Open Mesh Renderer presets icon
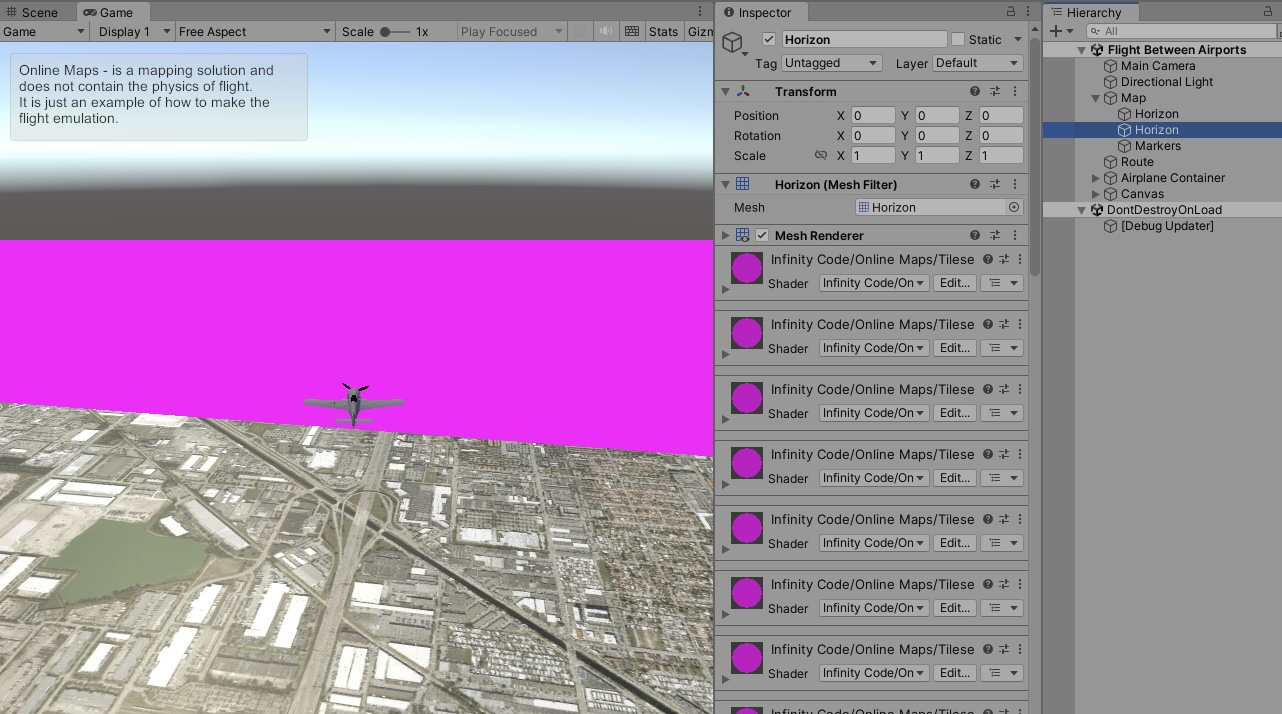The image size is (1282, 714). tap(995, 235)
